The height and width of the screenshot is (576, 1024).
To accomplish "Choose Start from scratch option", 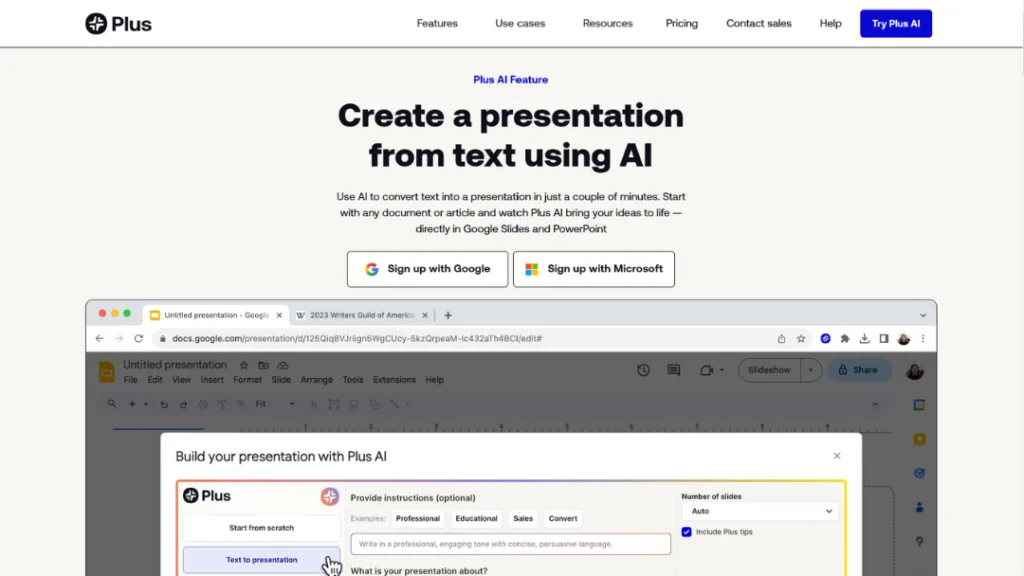I will point(261,528).
